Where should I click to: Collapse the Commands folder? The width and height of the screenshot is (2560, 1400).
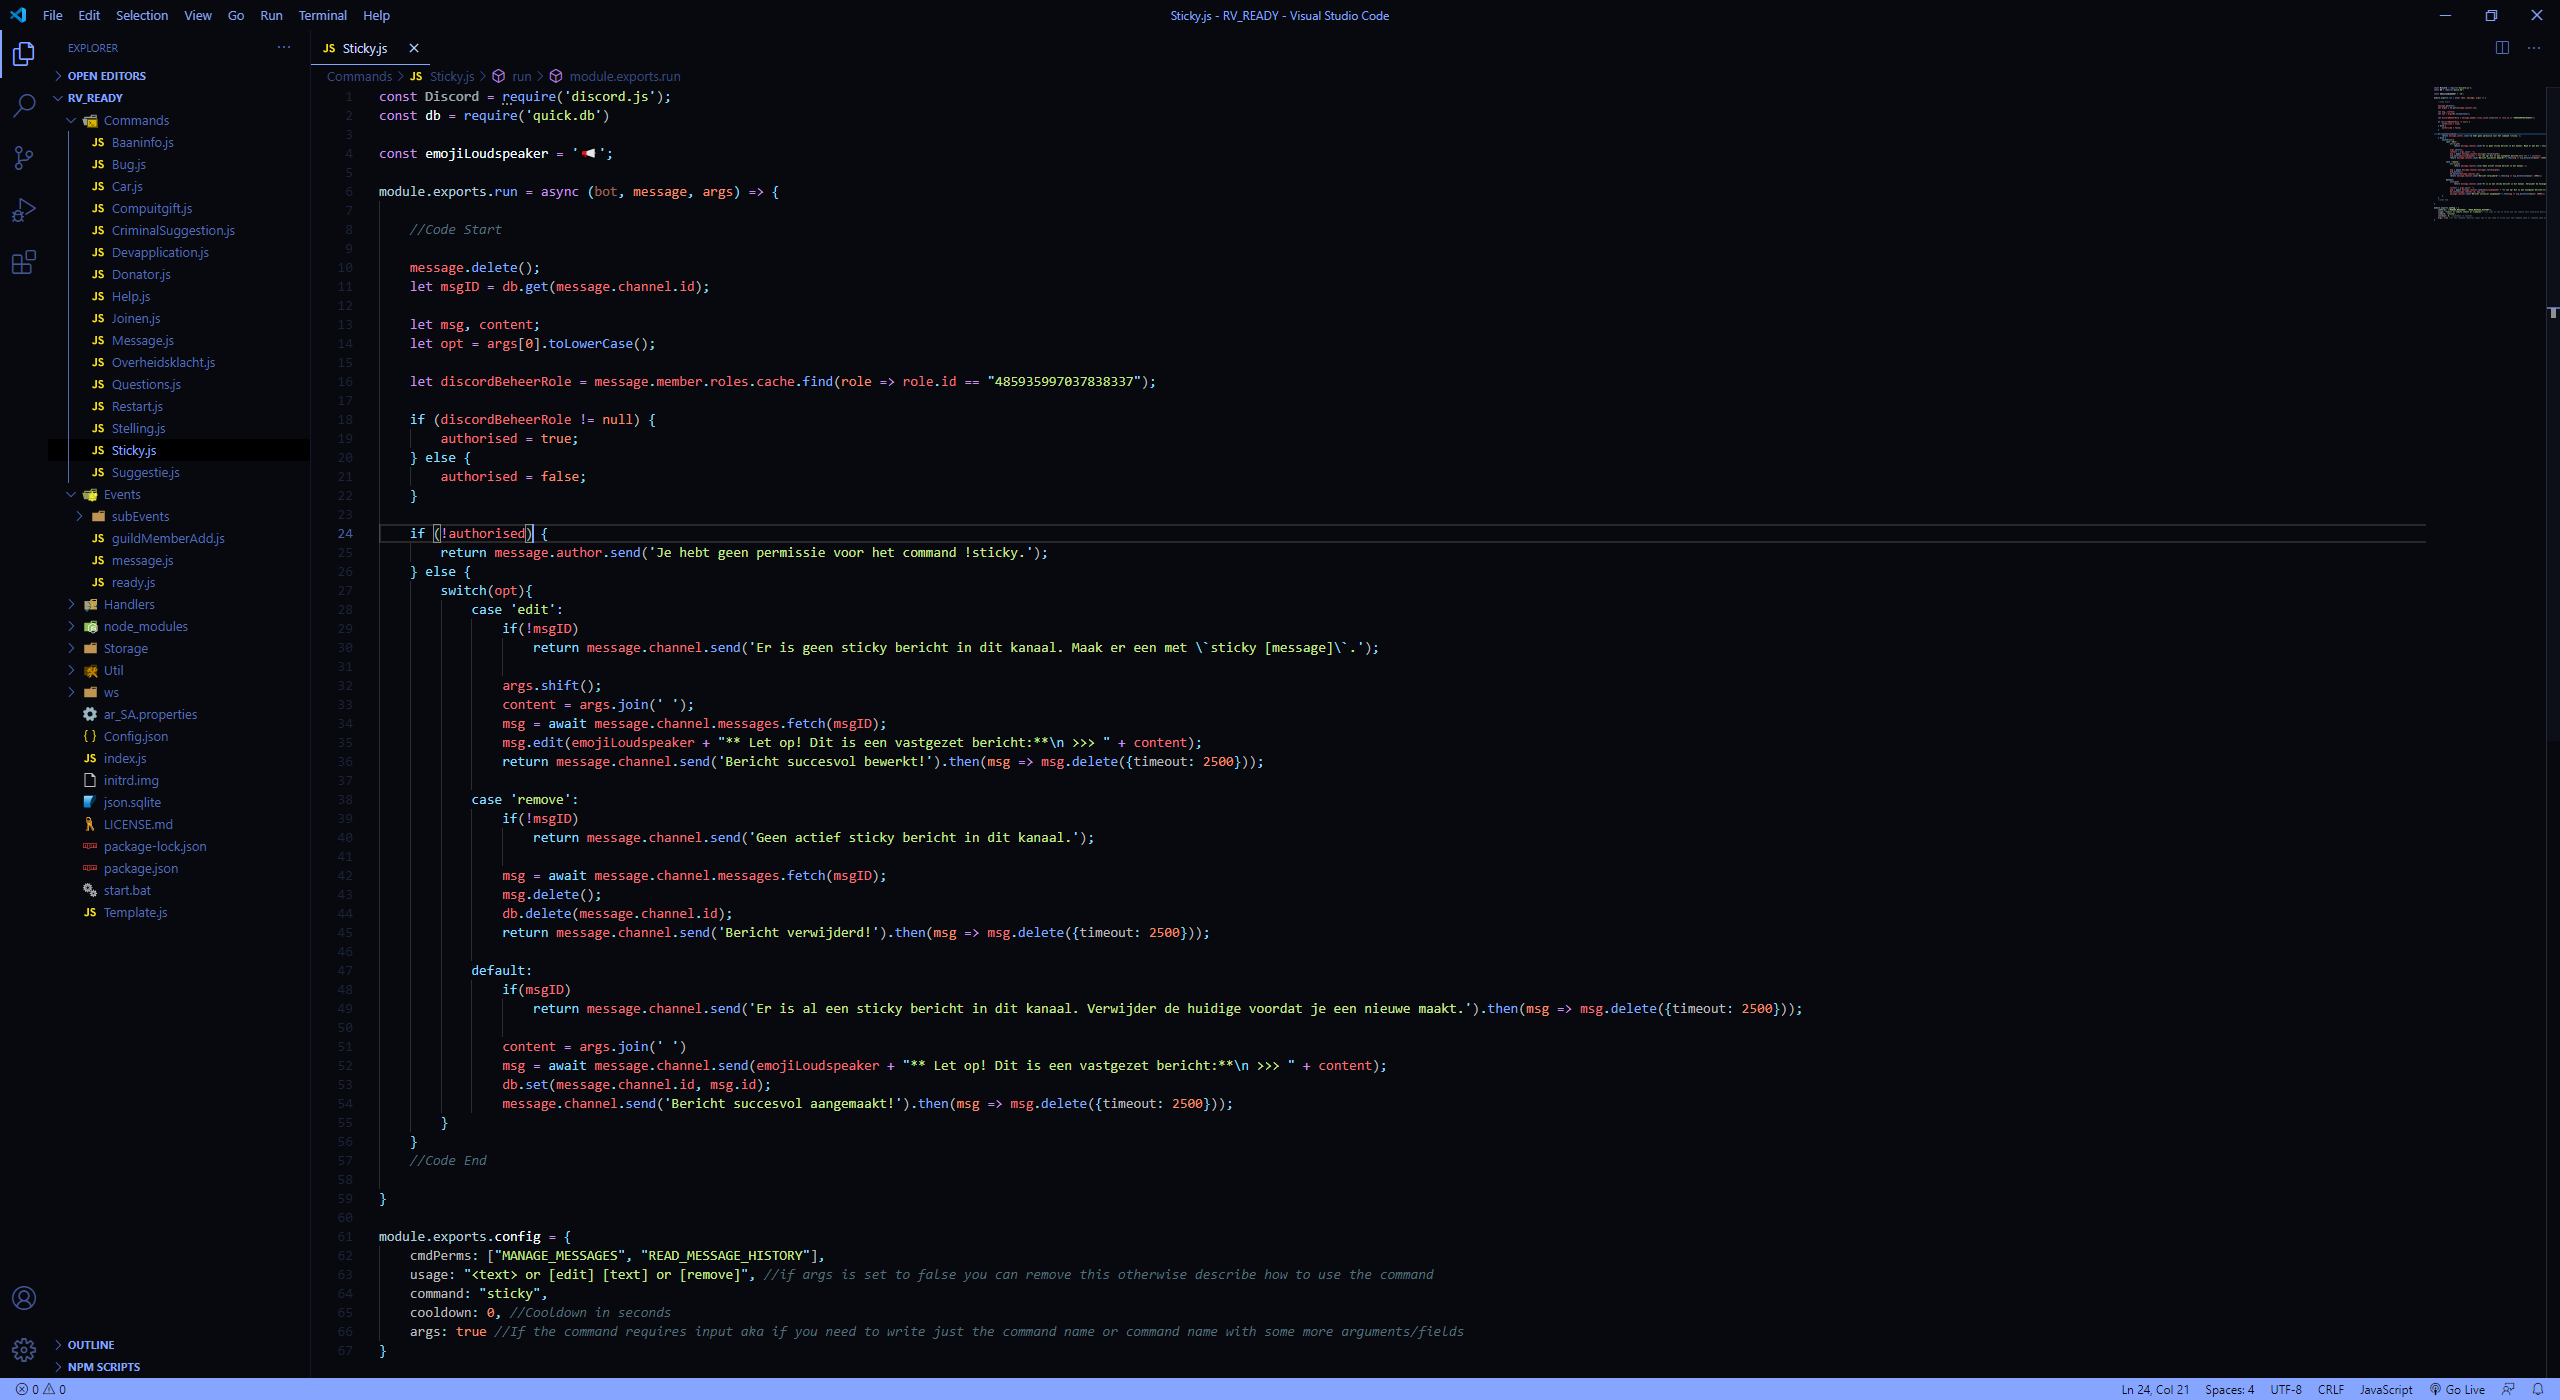click(136, 120)
